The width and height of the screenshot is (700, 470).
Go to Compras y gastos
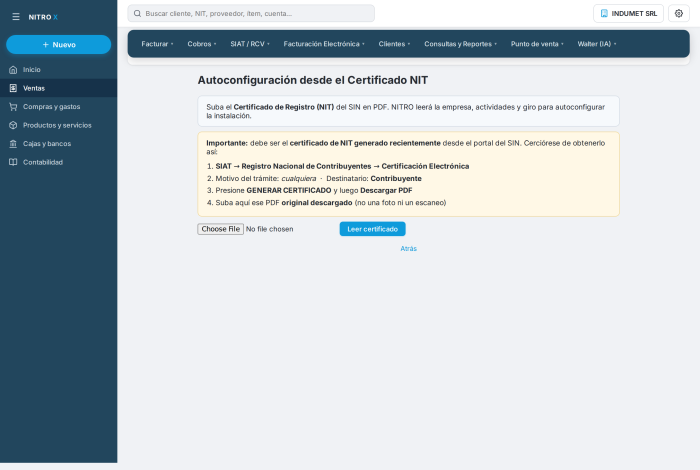click(58, 107)
